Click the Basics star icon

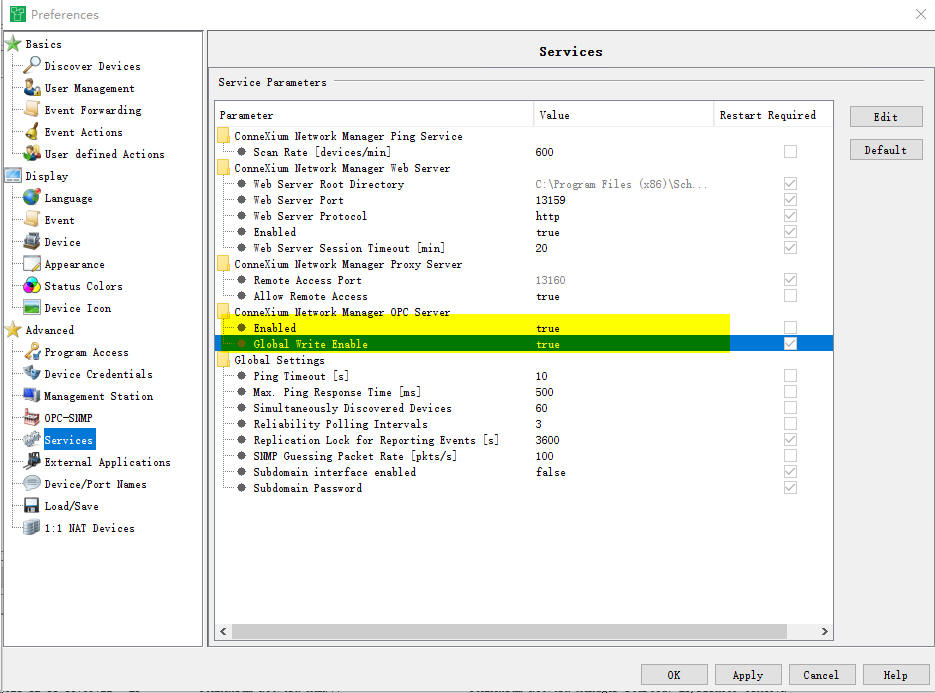13,43
